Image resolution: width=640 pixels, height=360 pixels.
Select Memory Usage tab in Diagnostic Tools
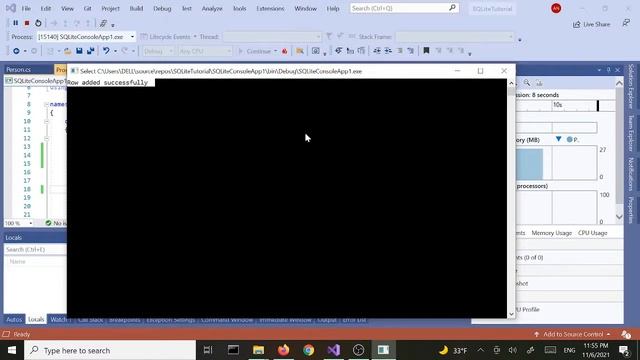click(x=551, y=233)
